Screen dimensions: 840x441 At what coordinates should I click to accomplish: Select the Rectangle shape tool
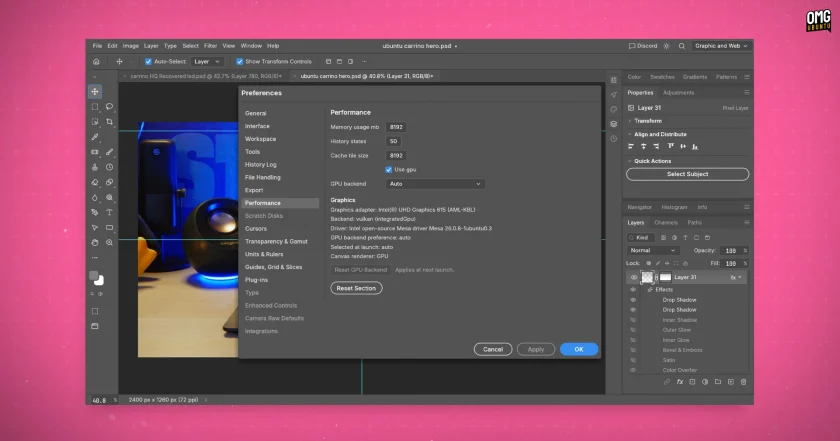[x=109, y=227]
